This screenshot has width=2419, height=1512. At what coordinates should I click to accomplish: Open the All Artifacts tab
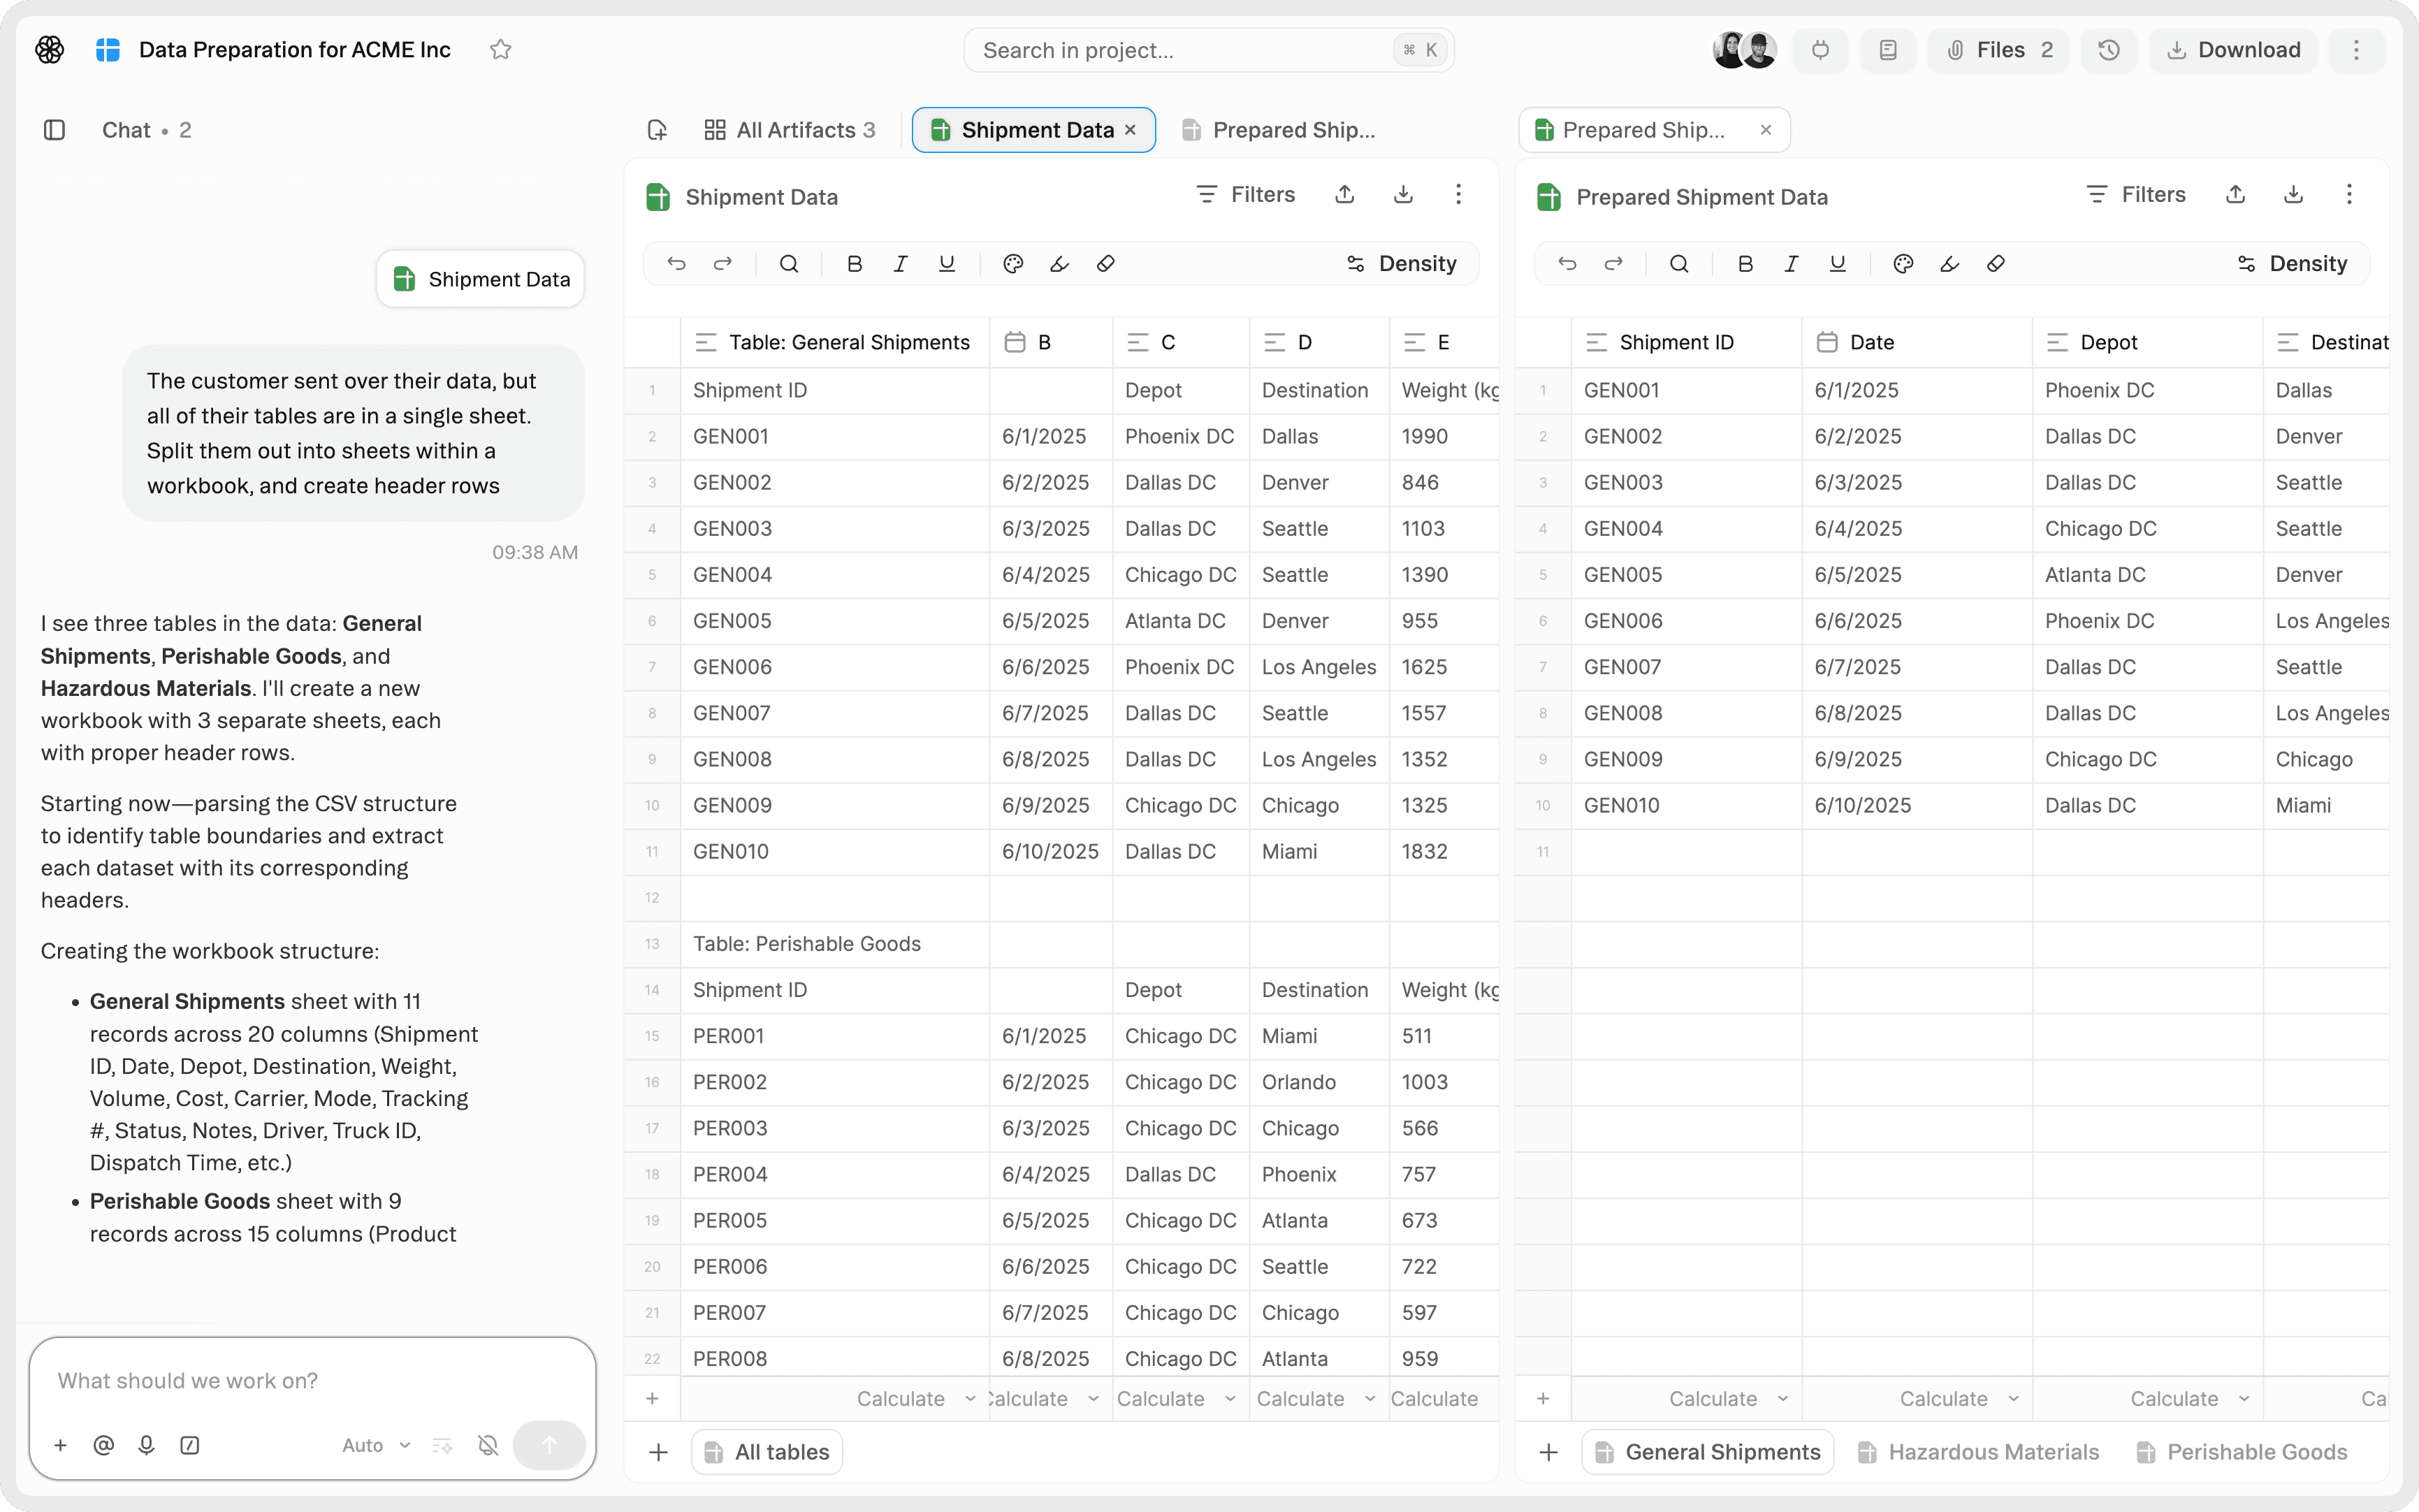click(x=789, y=130)
